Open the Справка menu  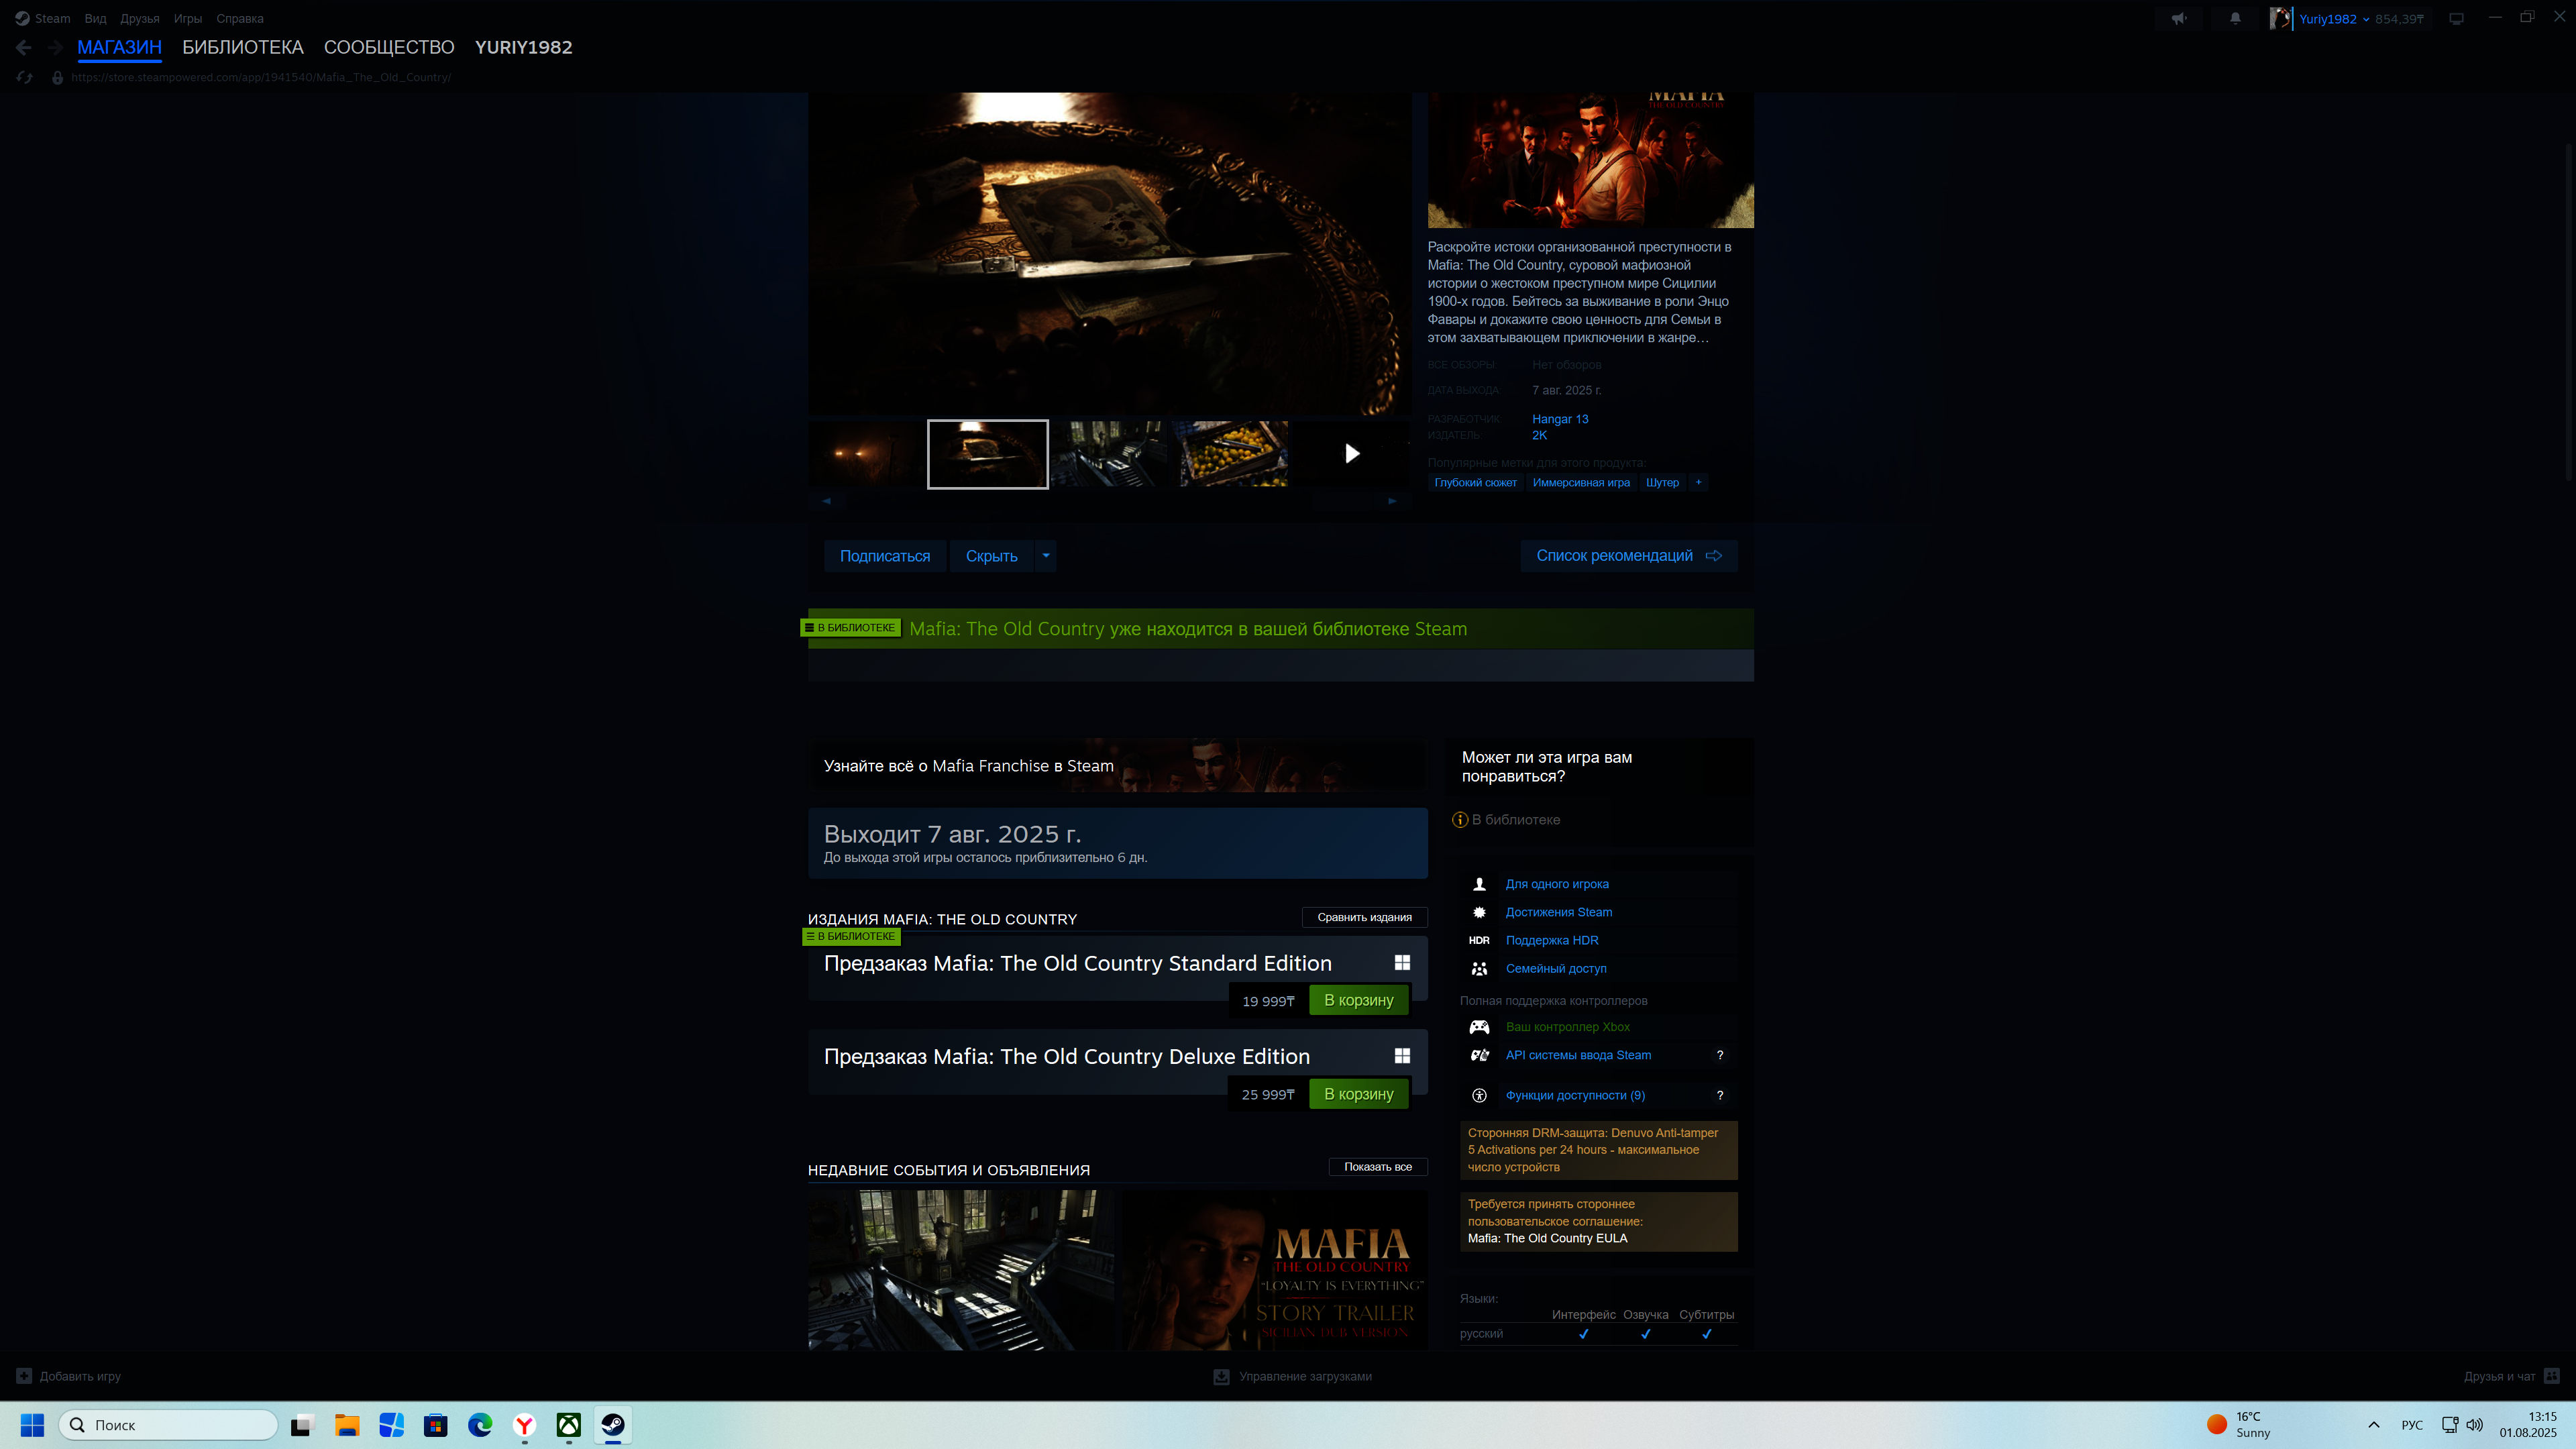240,18
